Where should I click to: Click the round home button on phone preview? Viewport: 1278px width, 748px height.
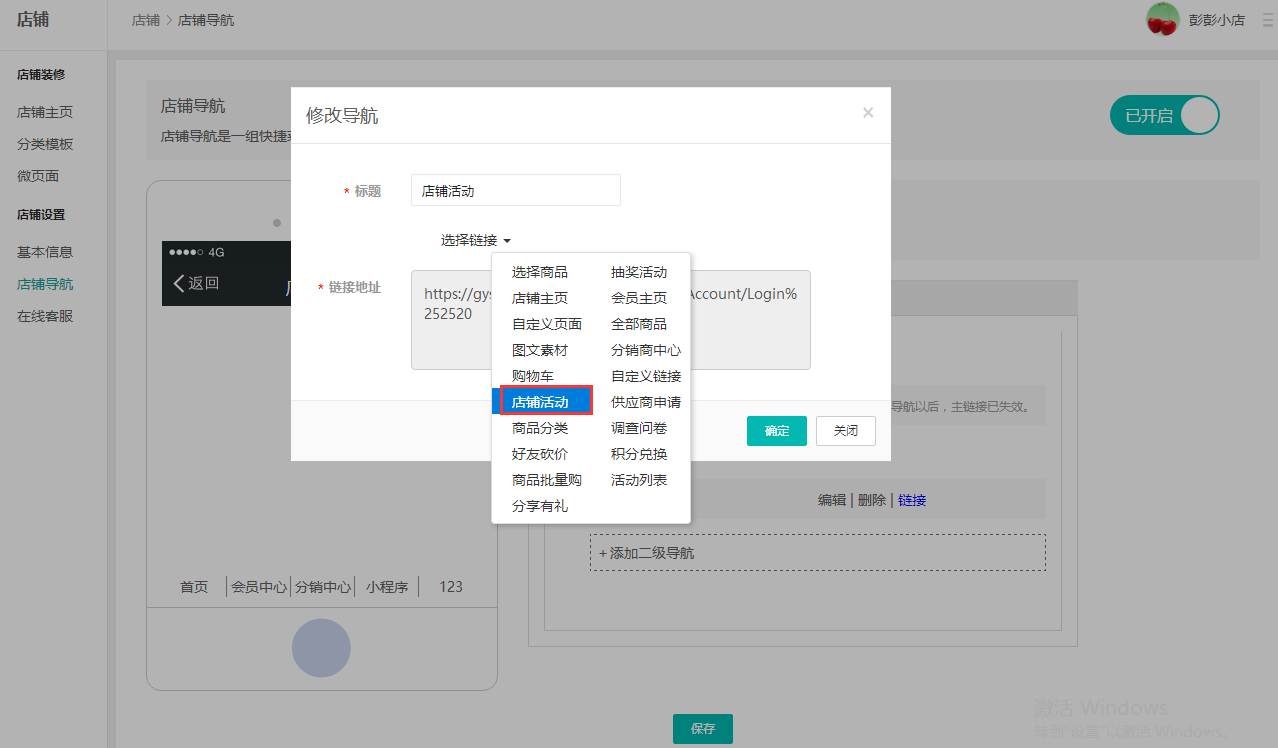click(x=321, y=648)
